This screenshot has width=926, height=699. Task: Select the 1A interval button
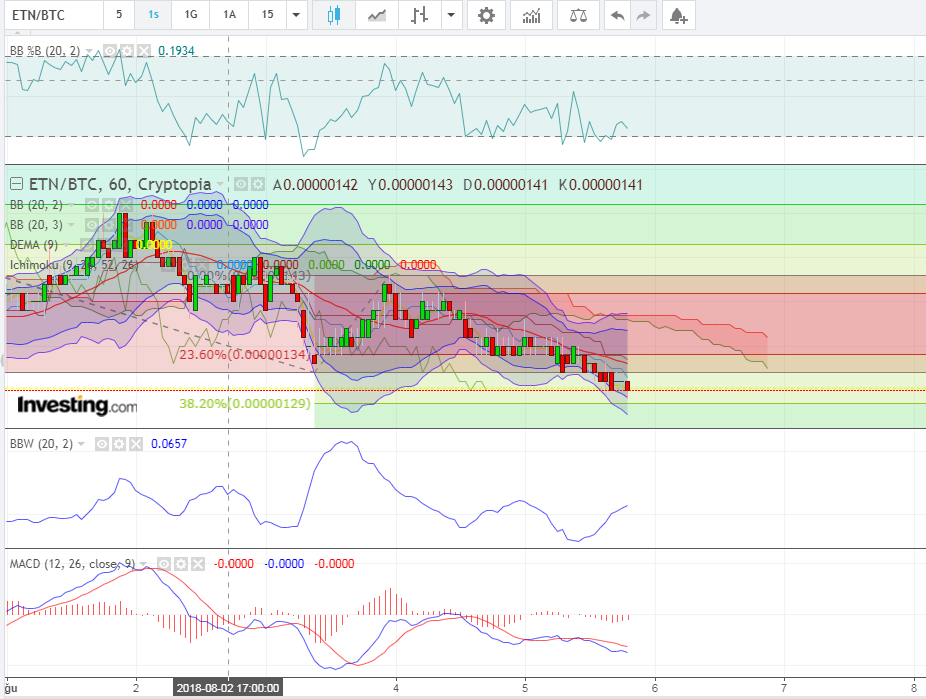[x=229, y=15]
